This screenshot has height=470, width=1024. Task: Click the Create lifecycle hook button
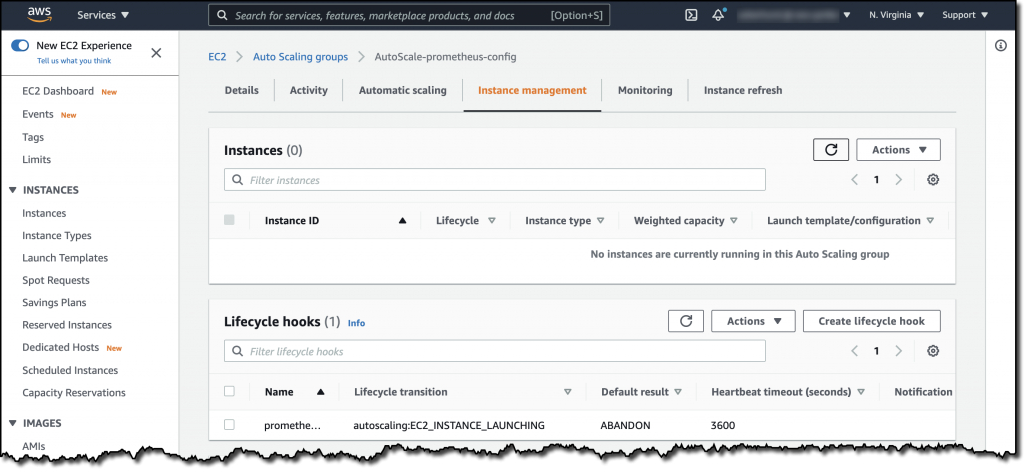[x=871, y=321]
